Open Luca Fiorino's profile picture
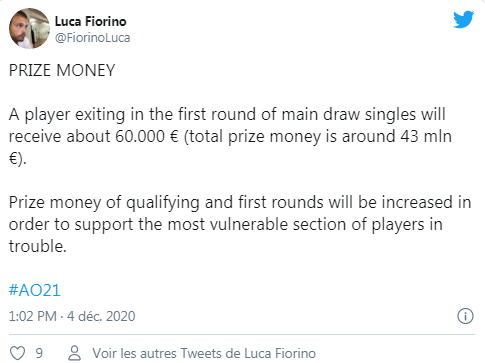The width and height of the screenshot is (485, 363). (x=29, y=28)
